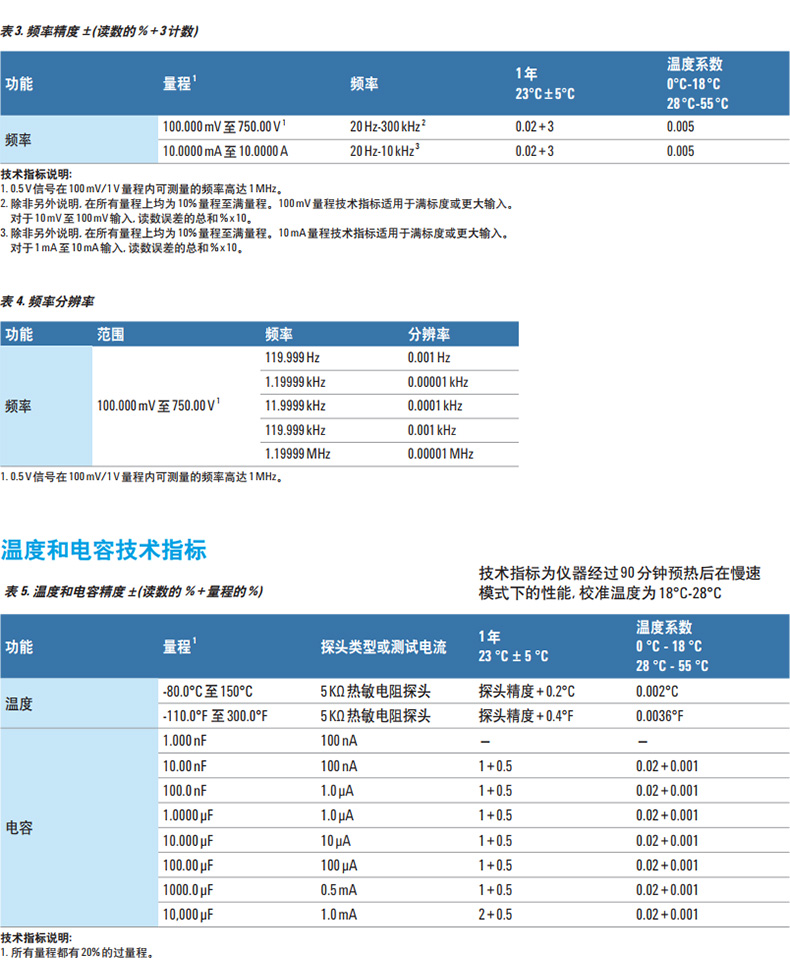Click the 温度和电容技术指标 section heading
The image size is (790, 979).
pyautogui.click(x=104, y=549)
